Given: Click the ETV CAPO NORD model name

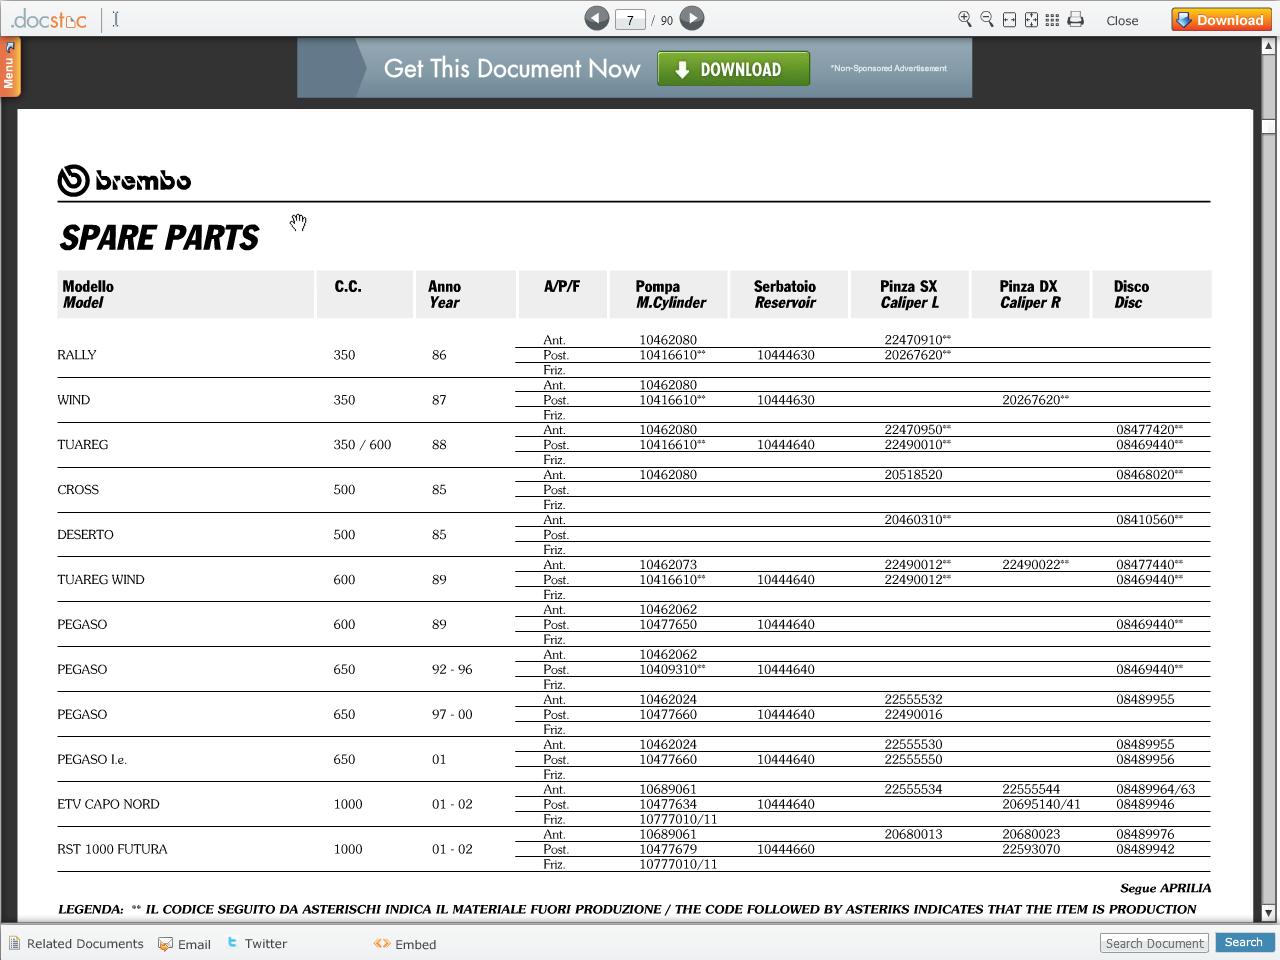Looking at the screenshot, I should tap(108, 805).
